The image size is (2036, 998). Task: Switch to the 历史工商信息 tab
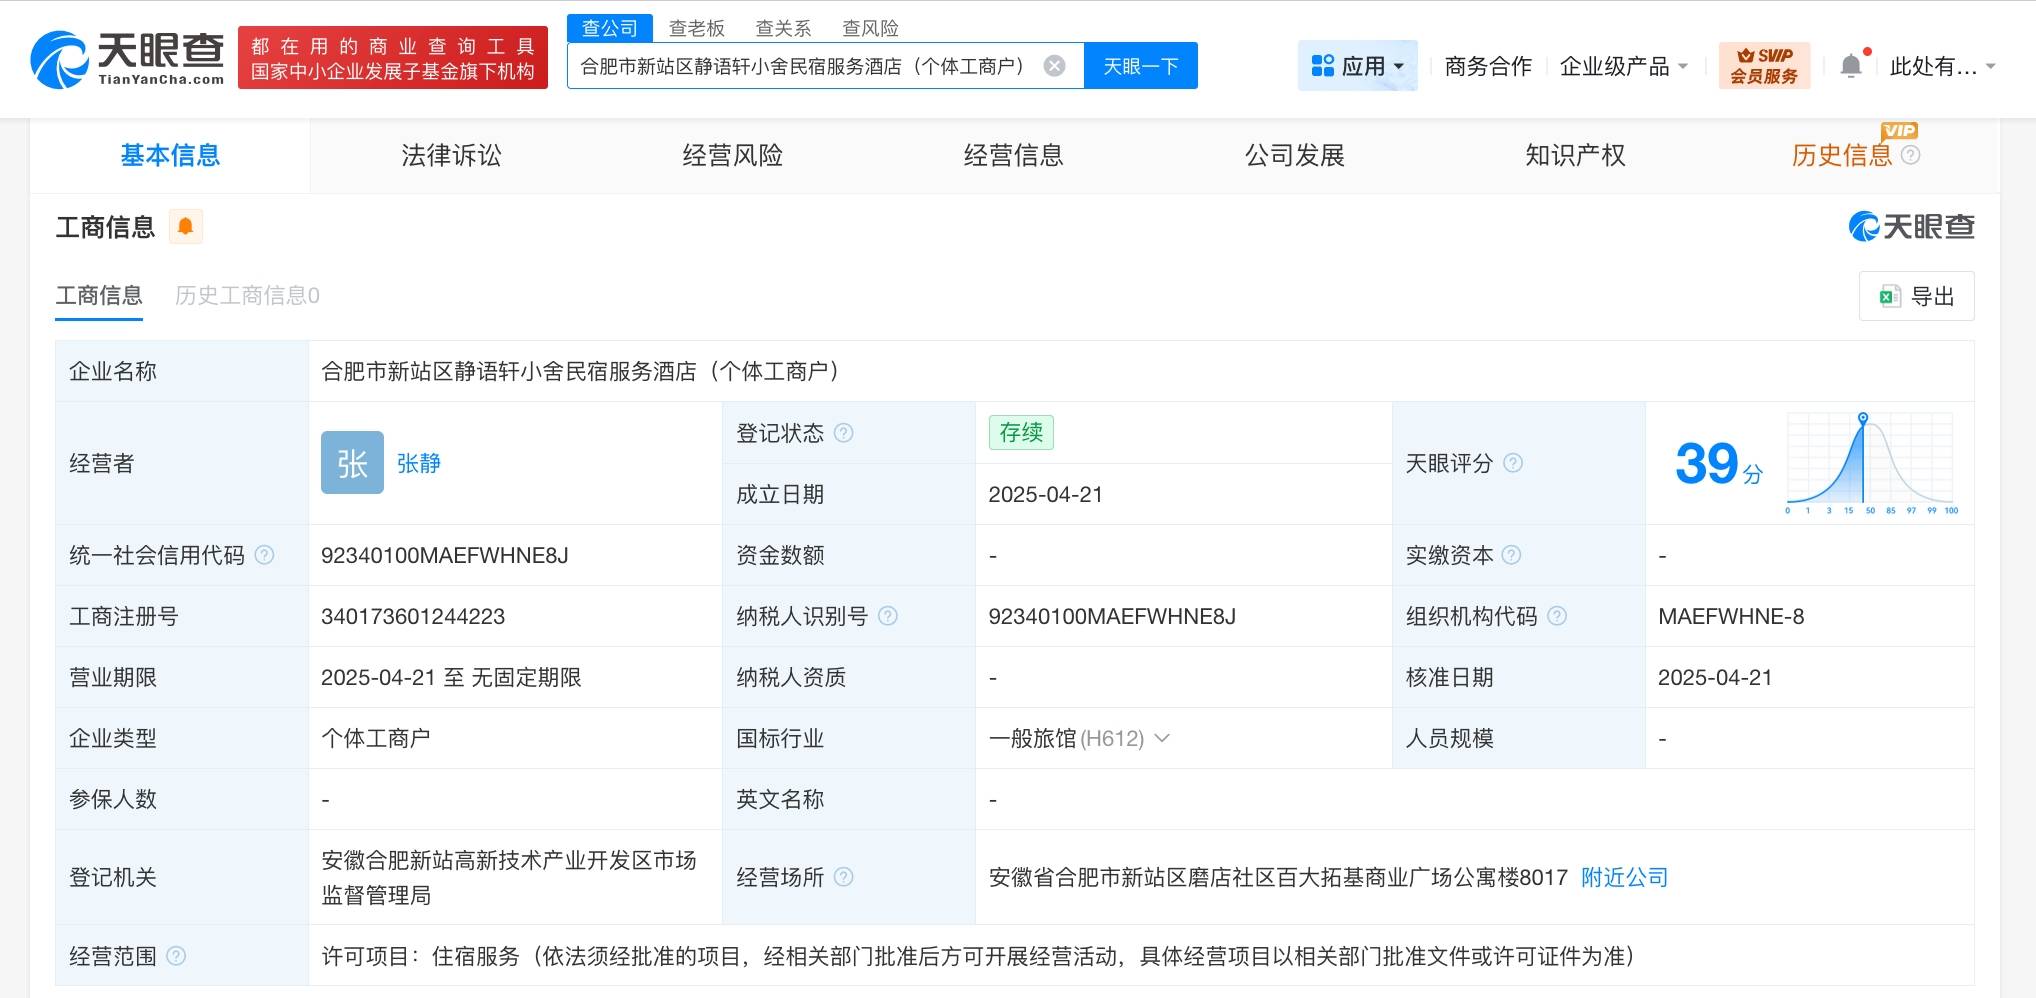click(x=245, y=296)
